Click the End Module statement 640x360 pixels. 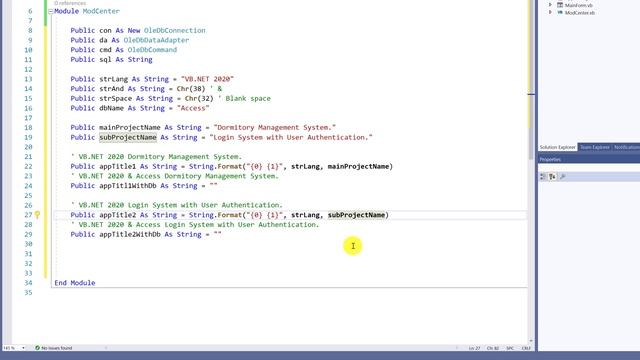(75, 283)
